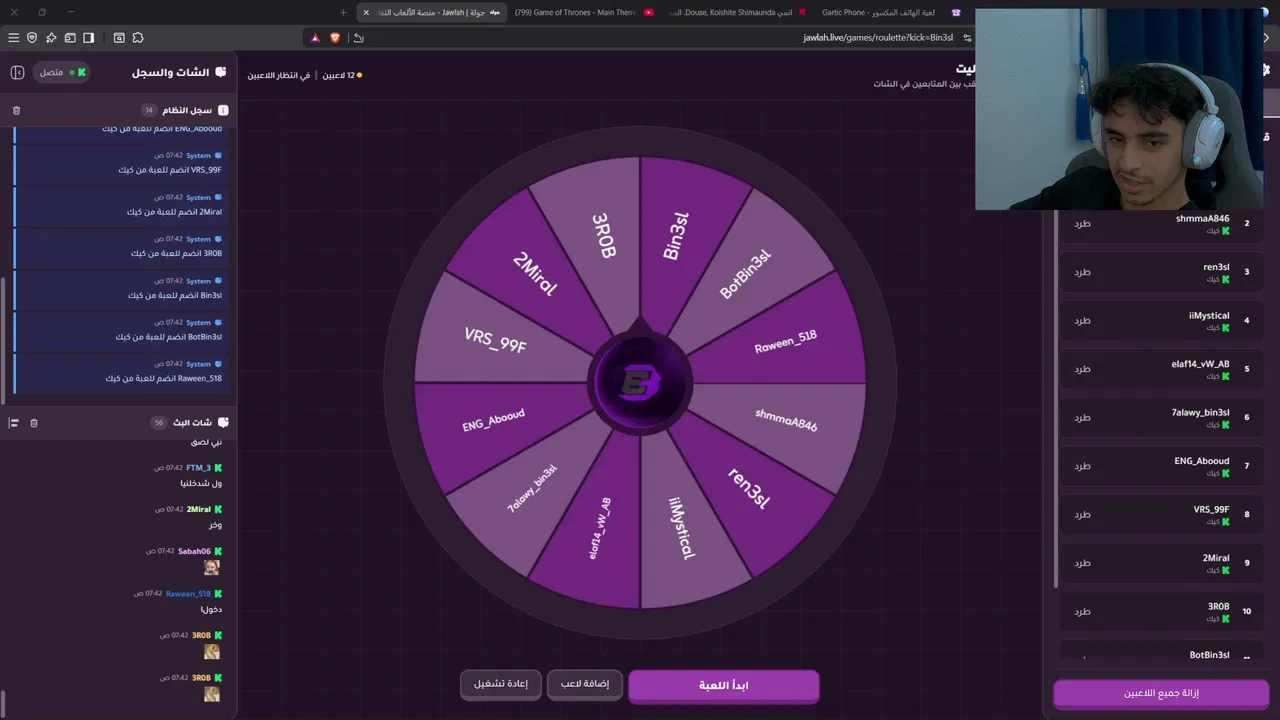Click the Brave Rewards triangle icon

tap(314, 38)
